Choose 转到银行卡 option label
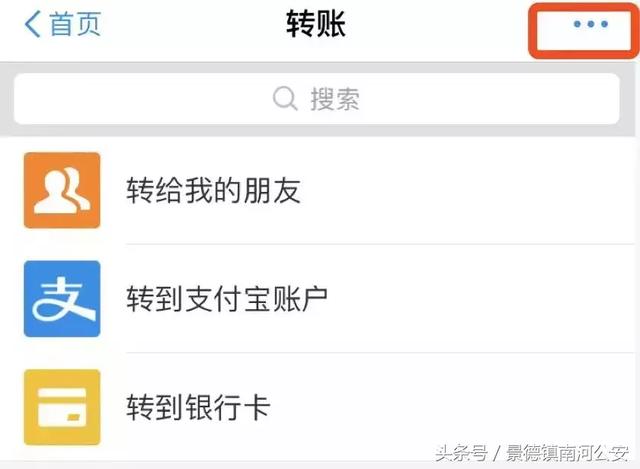This screenshot has height=469, width=640. (x=198, y=407)
